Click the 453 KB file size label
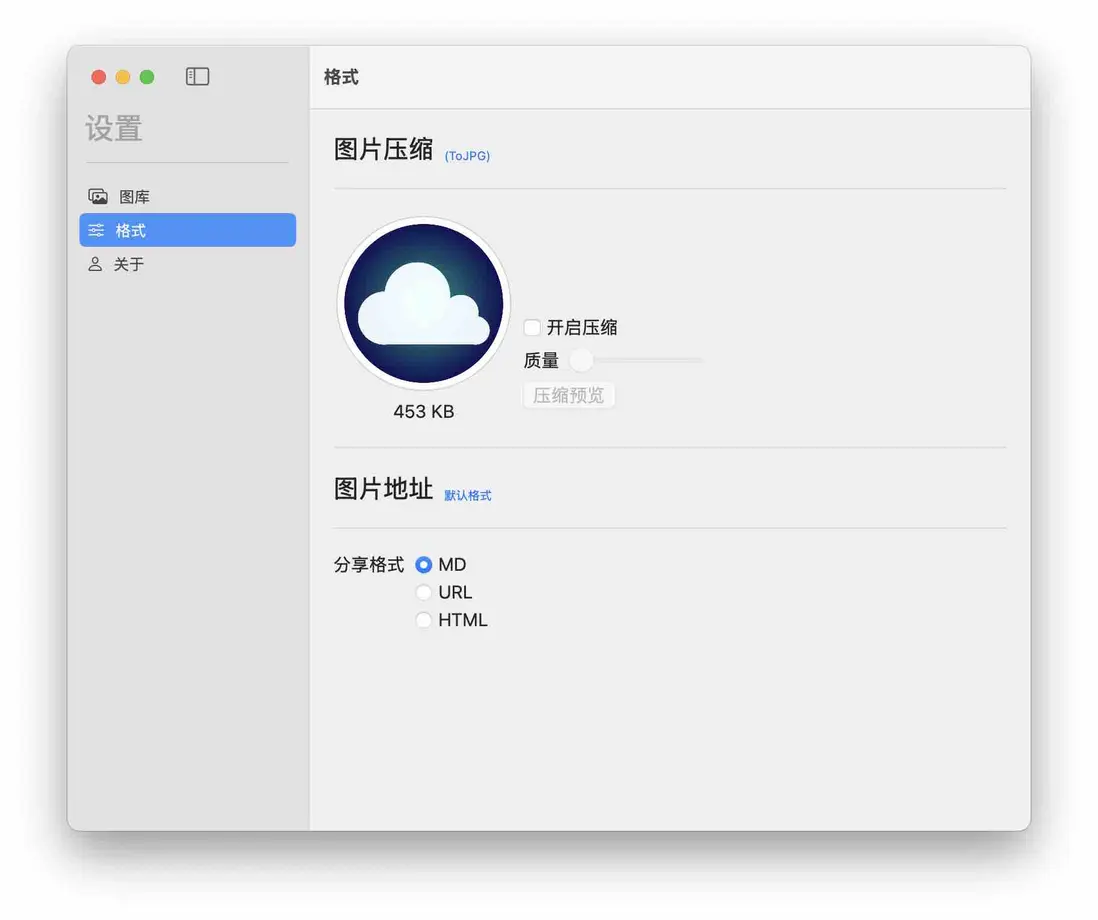Screen dimensions: 1098x920 (x=423, y=411)
